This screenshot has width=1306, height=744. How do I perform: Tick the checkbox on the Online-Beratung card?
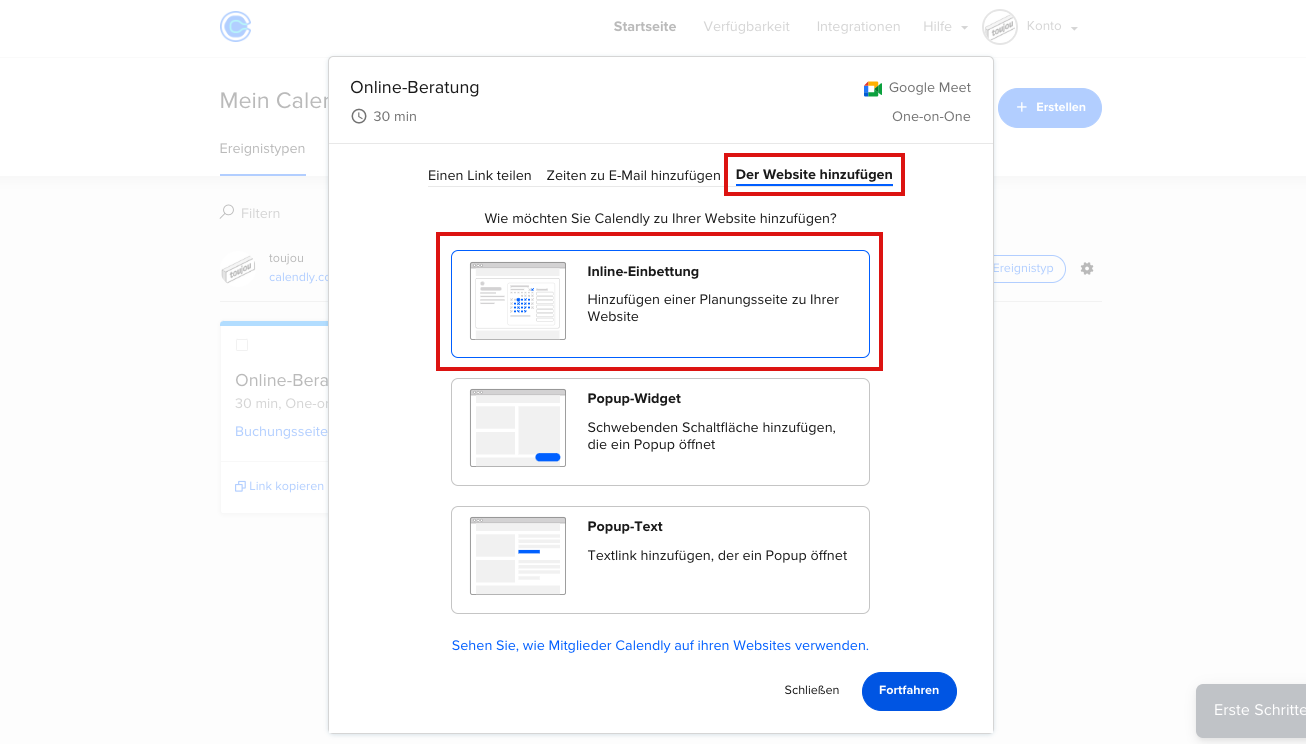click(241, 345)
